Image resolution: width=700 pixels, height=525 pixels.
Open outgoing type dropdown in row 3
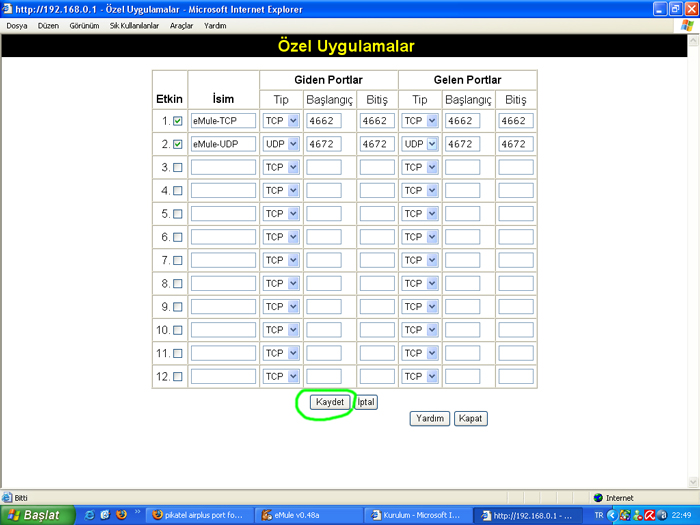pos(281,167)
